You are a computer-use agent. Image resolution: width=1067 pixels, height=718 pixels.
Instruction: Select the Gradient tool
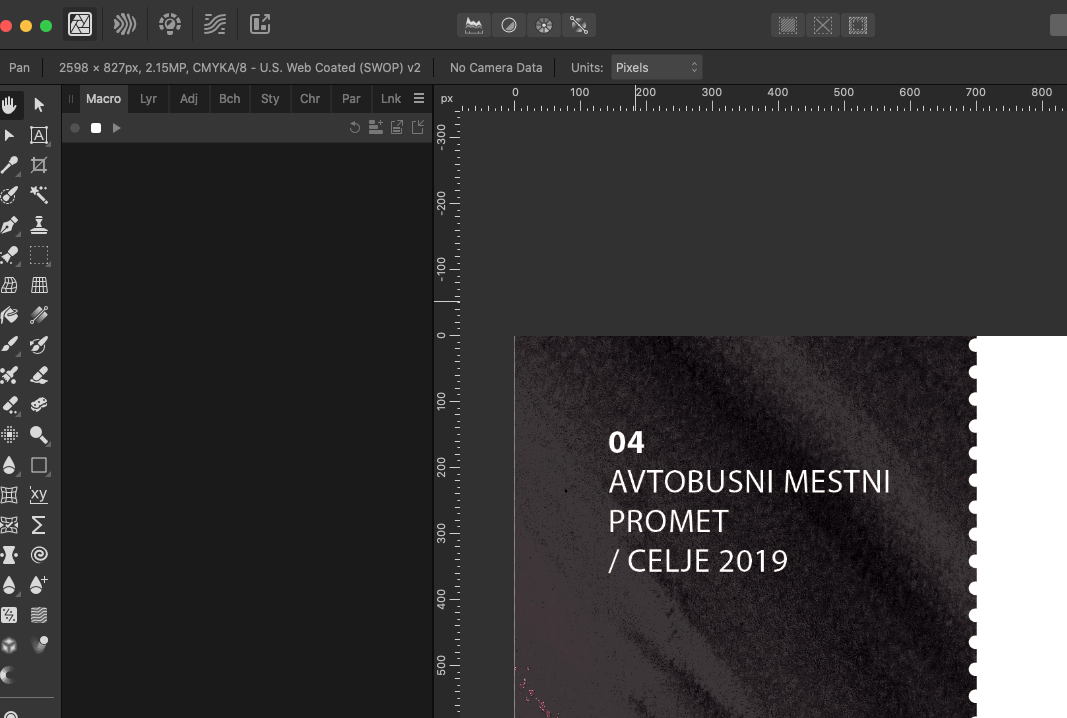pyautogui.click(x=39, y=315)
